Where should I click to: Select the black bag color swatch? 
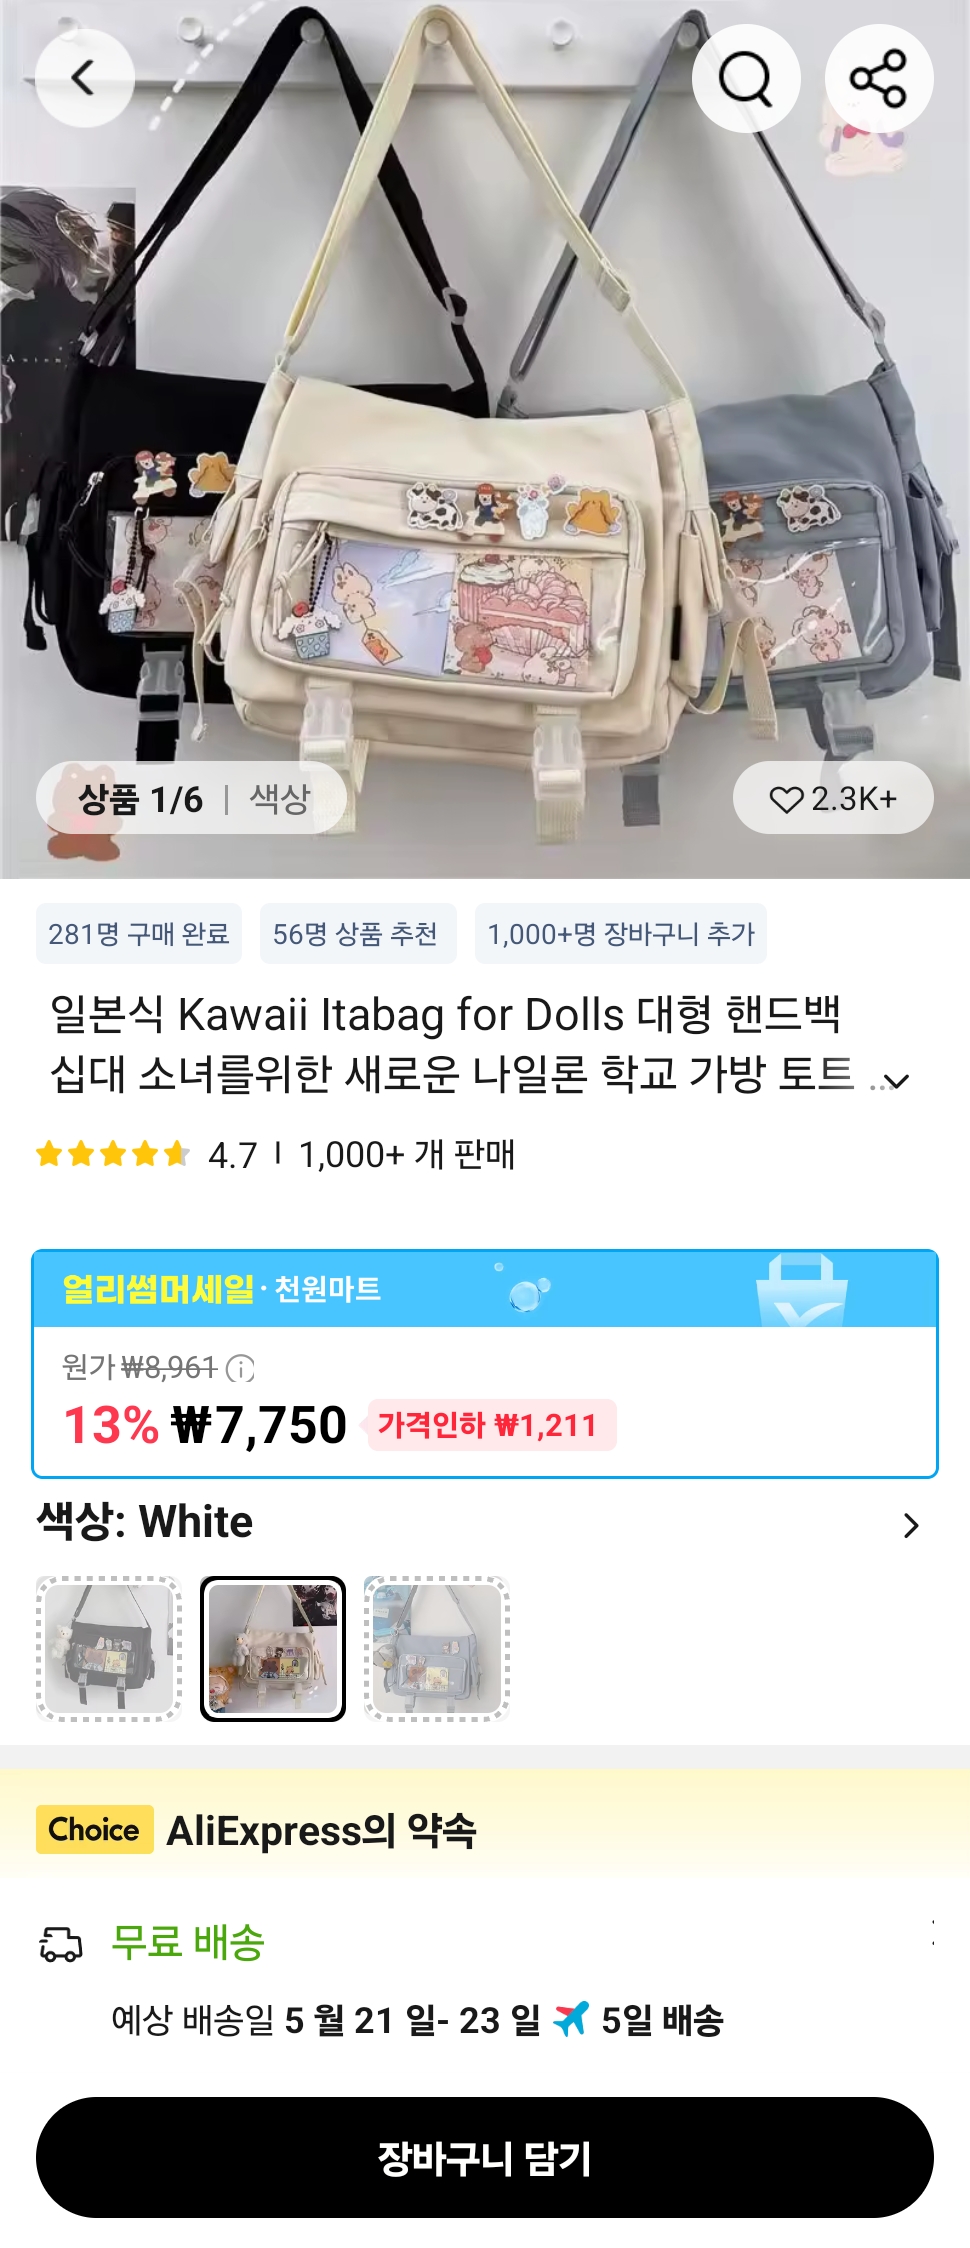[109, 1648]
